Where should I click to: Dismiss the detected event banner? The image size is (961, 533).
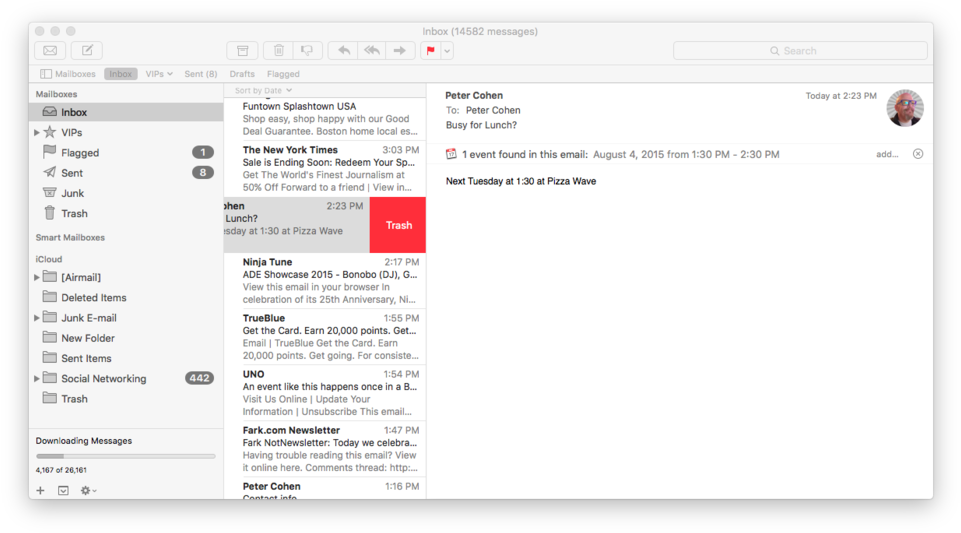tap(917, 154)
